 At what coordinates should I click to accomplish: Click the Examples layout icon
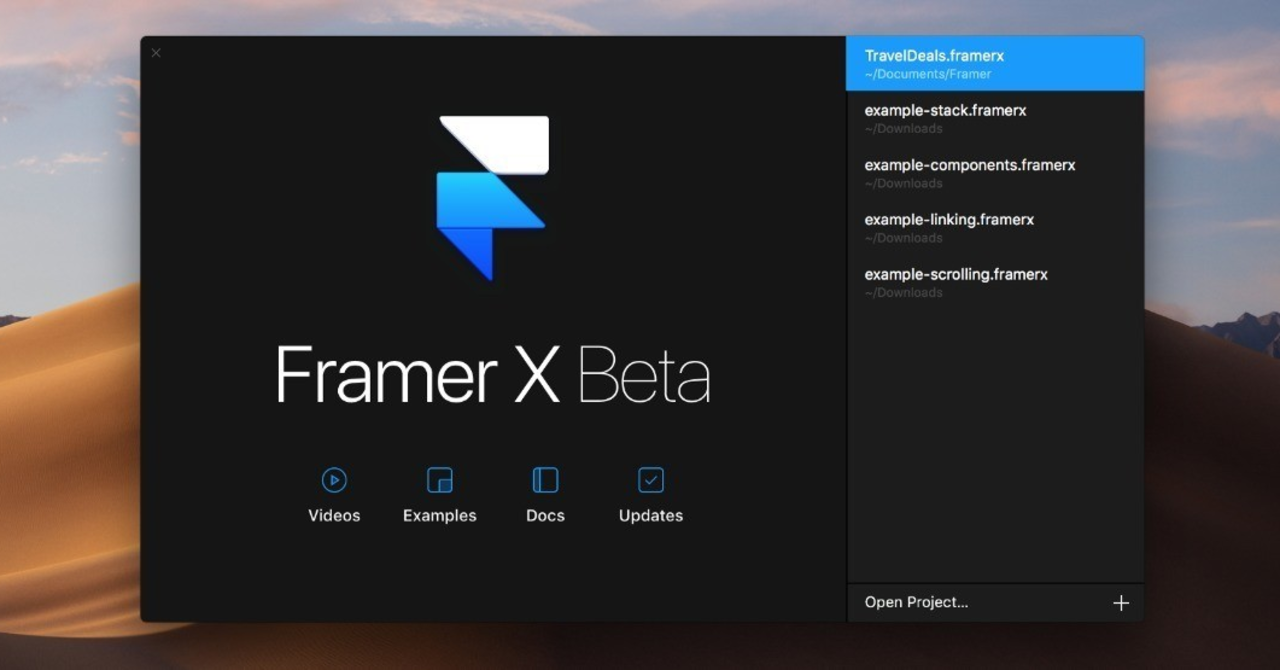tap(440, 480)
